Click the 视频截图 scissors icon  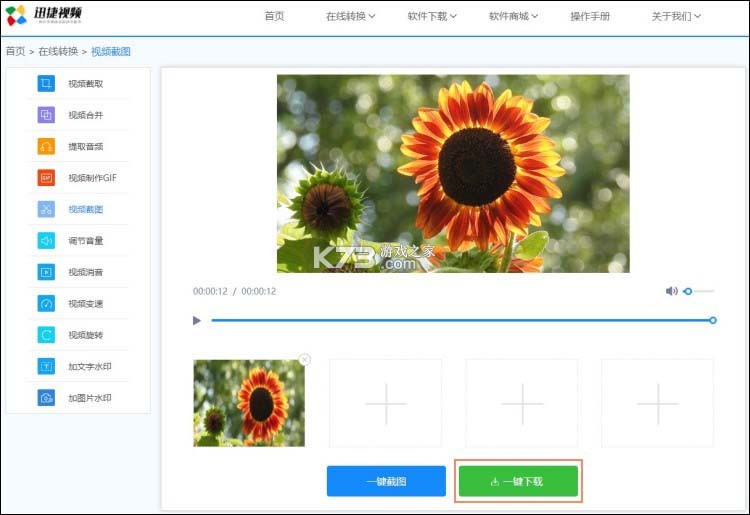tap(46, 209)
